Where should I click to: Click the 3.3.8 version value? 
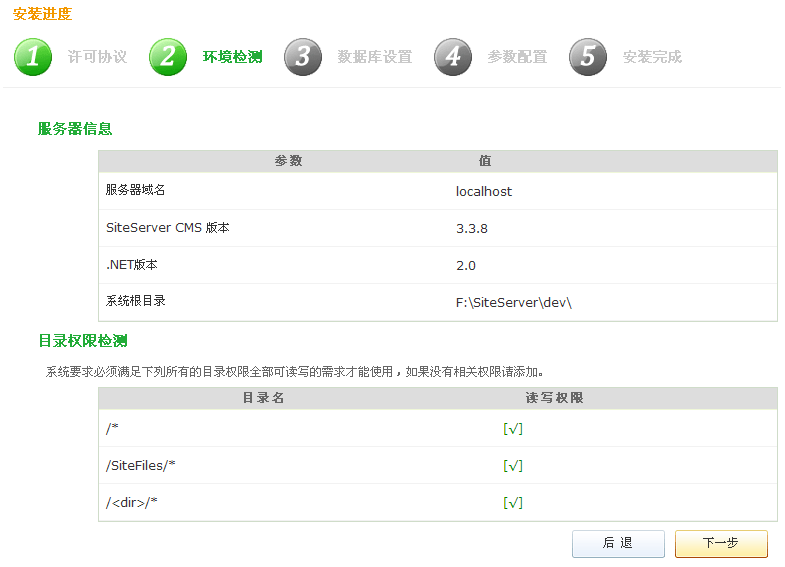[x=472, y=229]
